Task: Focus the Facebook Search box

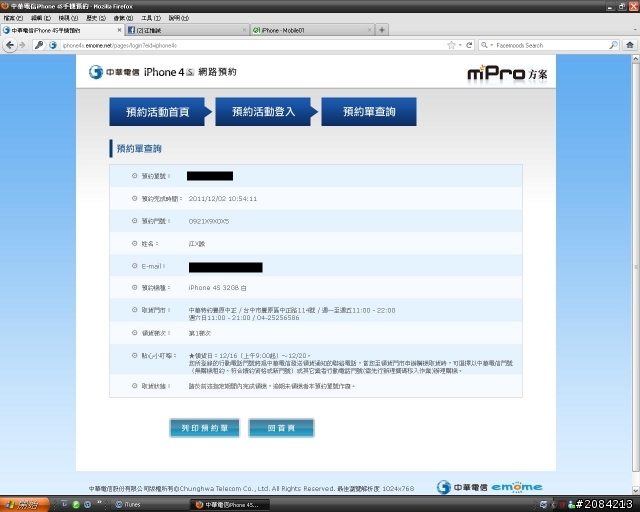Action: point(551,45)
